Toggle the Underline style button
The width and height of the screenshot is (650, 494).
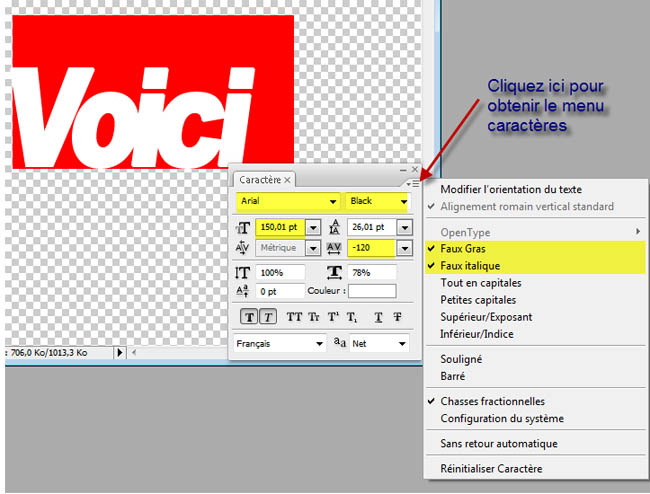[378, 317]
